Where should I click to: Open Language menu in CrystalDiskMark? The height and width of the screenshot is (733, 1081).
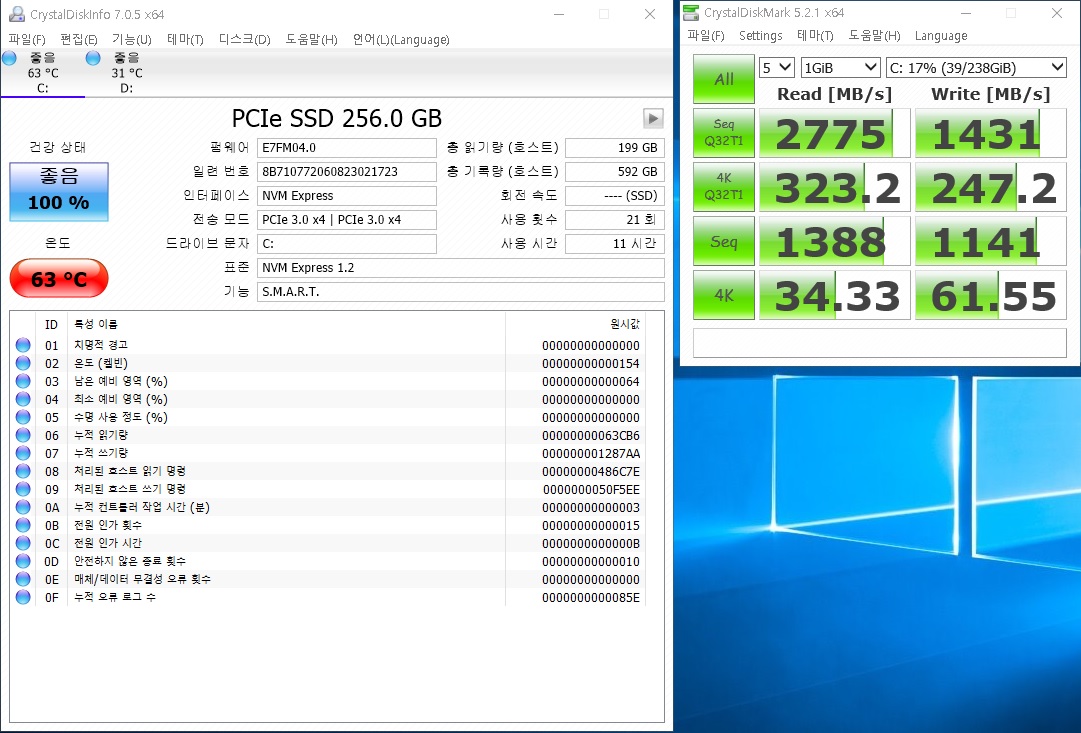941,36
